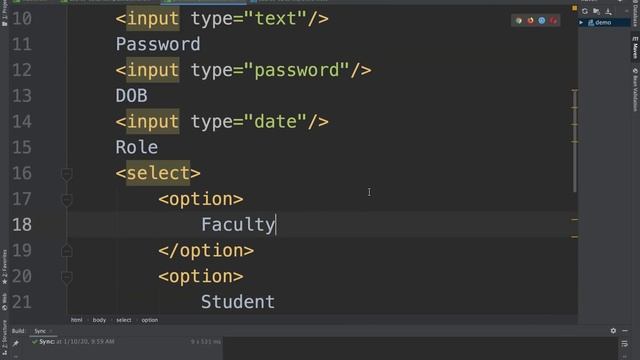Image resolution: width=640 pixels, height=360 pixels.
Task: Open preview in Safari browser icon
Action: (542, 20)
